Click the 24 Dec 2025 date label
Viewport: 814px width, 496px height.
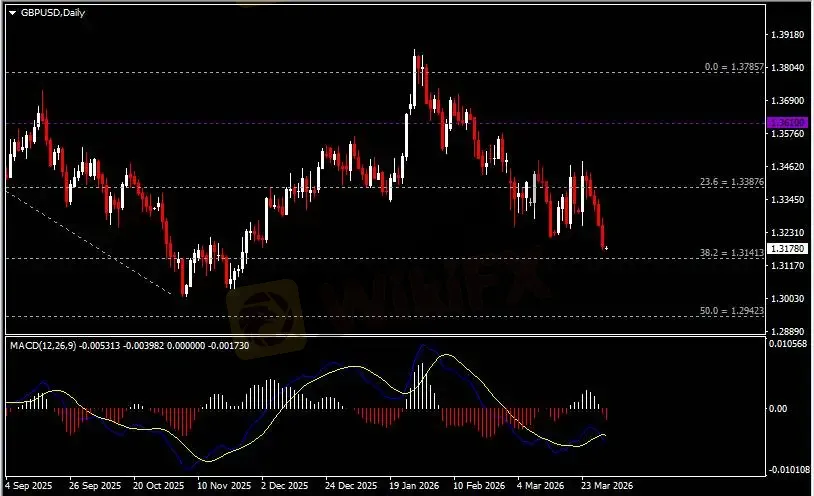coord(351,486)
